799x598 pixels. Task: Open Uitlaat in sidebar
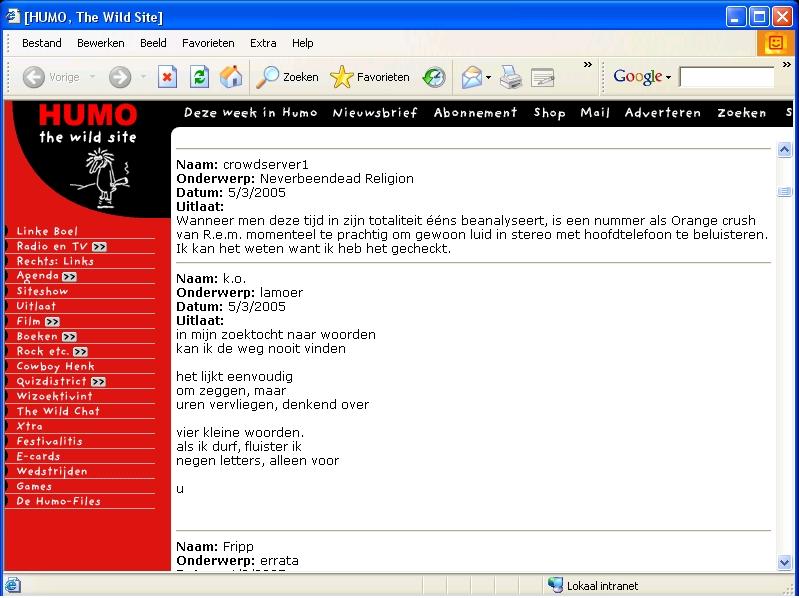tap(36, 307)
